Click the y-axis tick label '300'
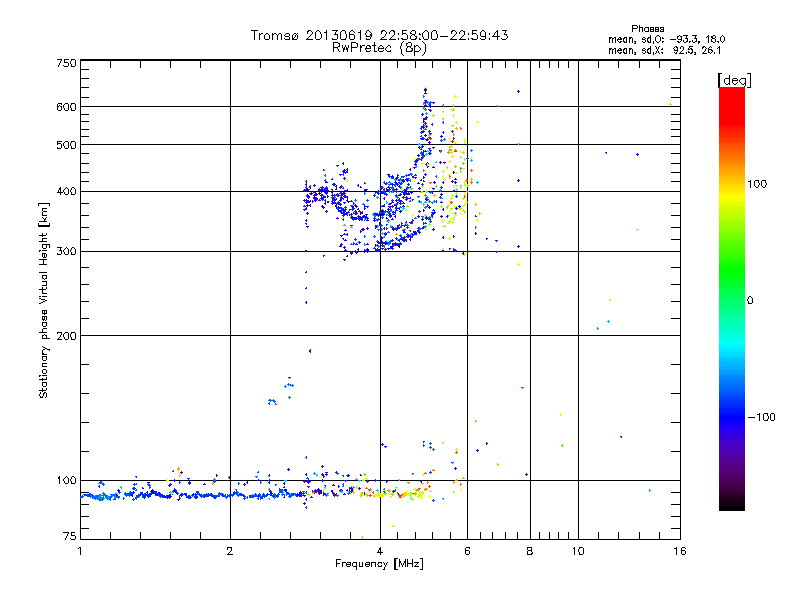800x600 pixels. tap(66, 252)
